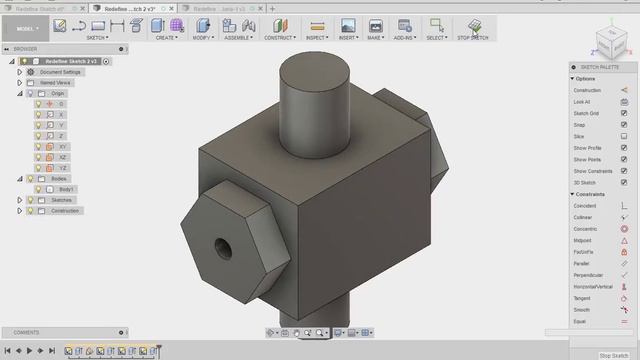640x360 pixels.
Task: Toggle the Show Profile checkbox
Action: [624, 148]
